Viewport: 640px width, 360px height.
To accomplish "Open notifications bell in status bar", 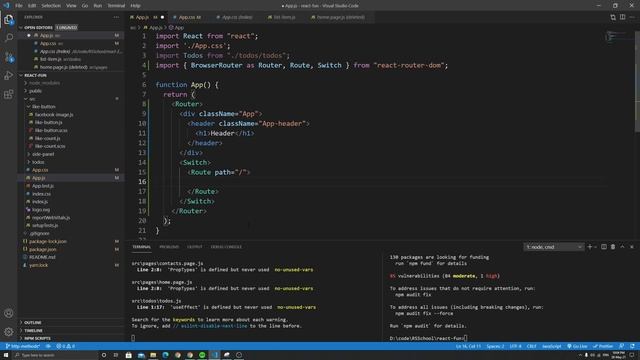I will [x=632, y=346].
